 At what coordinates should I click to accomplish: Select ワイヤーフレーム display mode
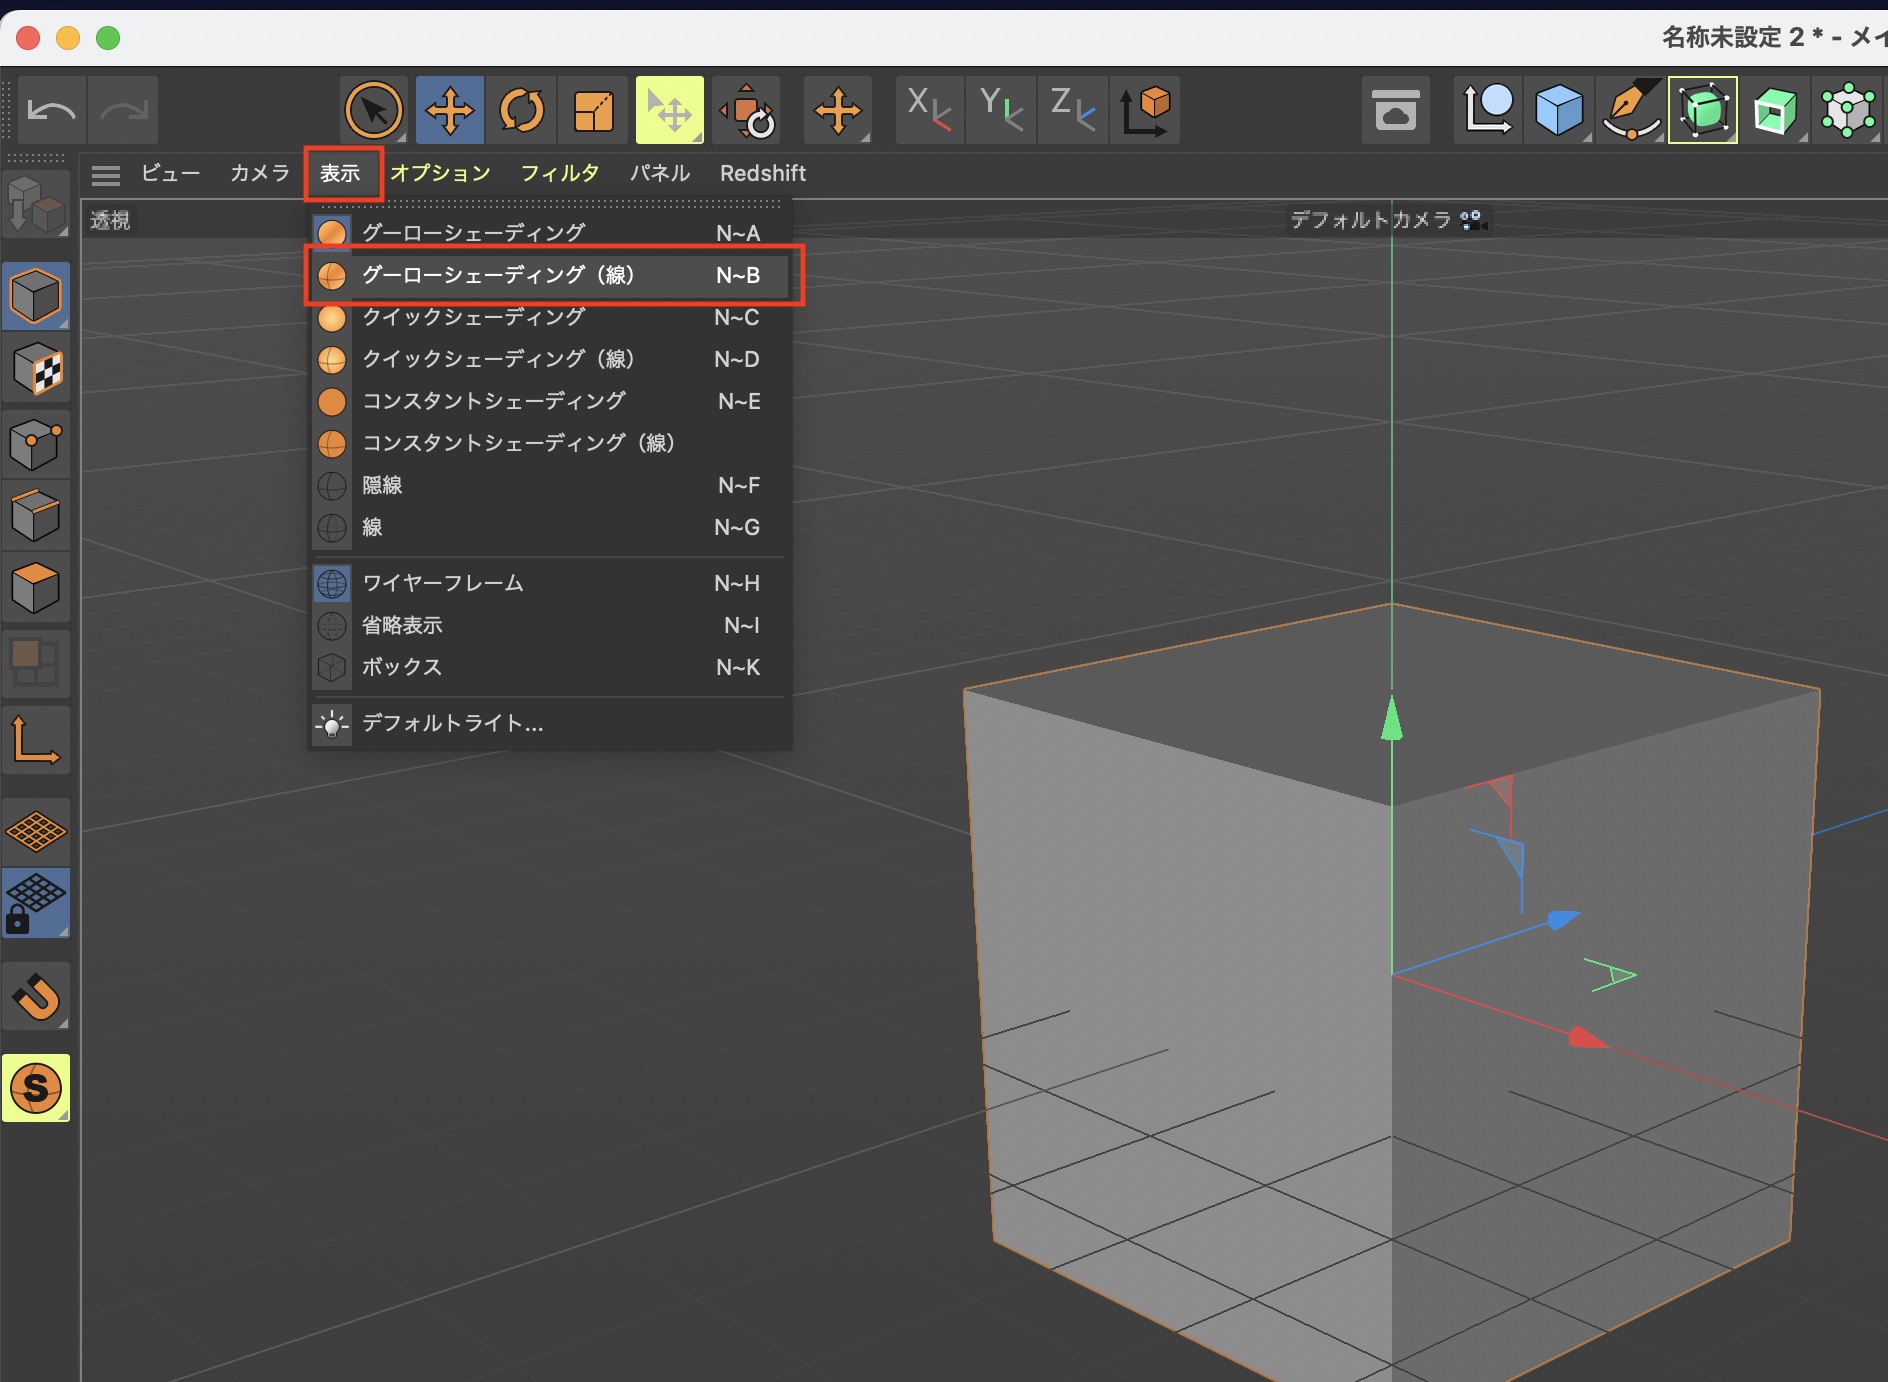pyautogui.click(x=443, y=583)
